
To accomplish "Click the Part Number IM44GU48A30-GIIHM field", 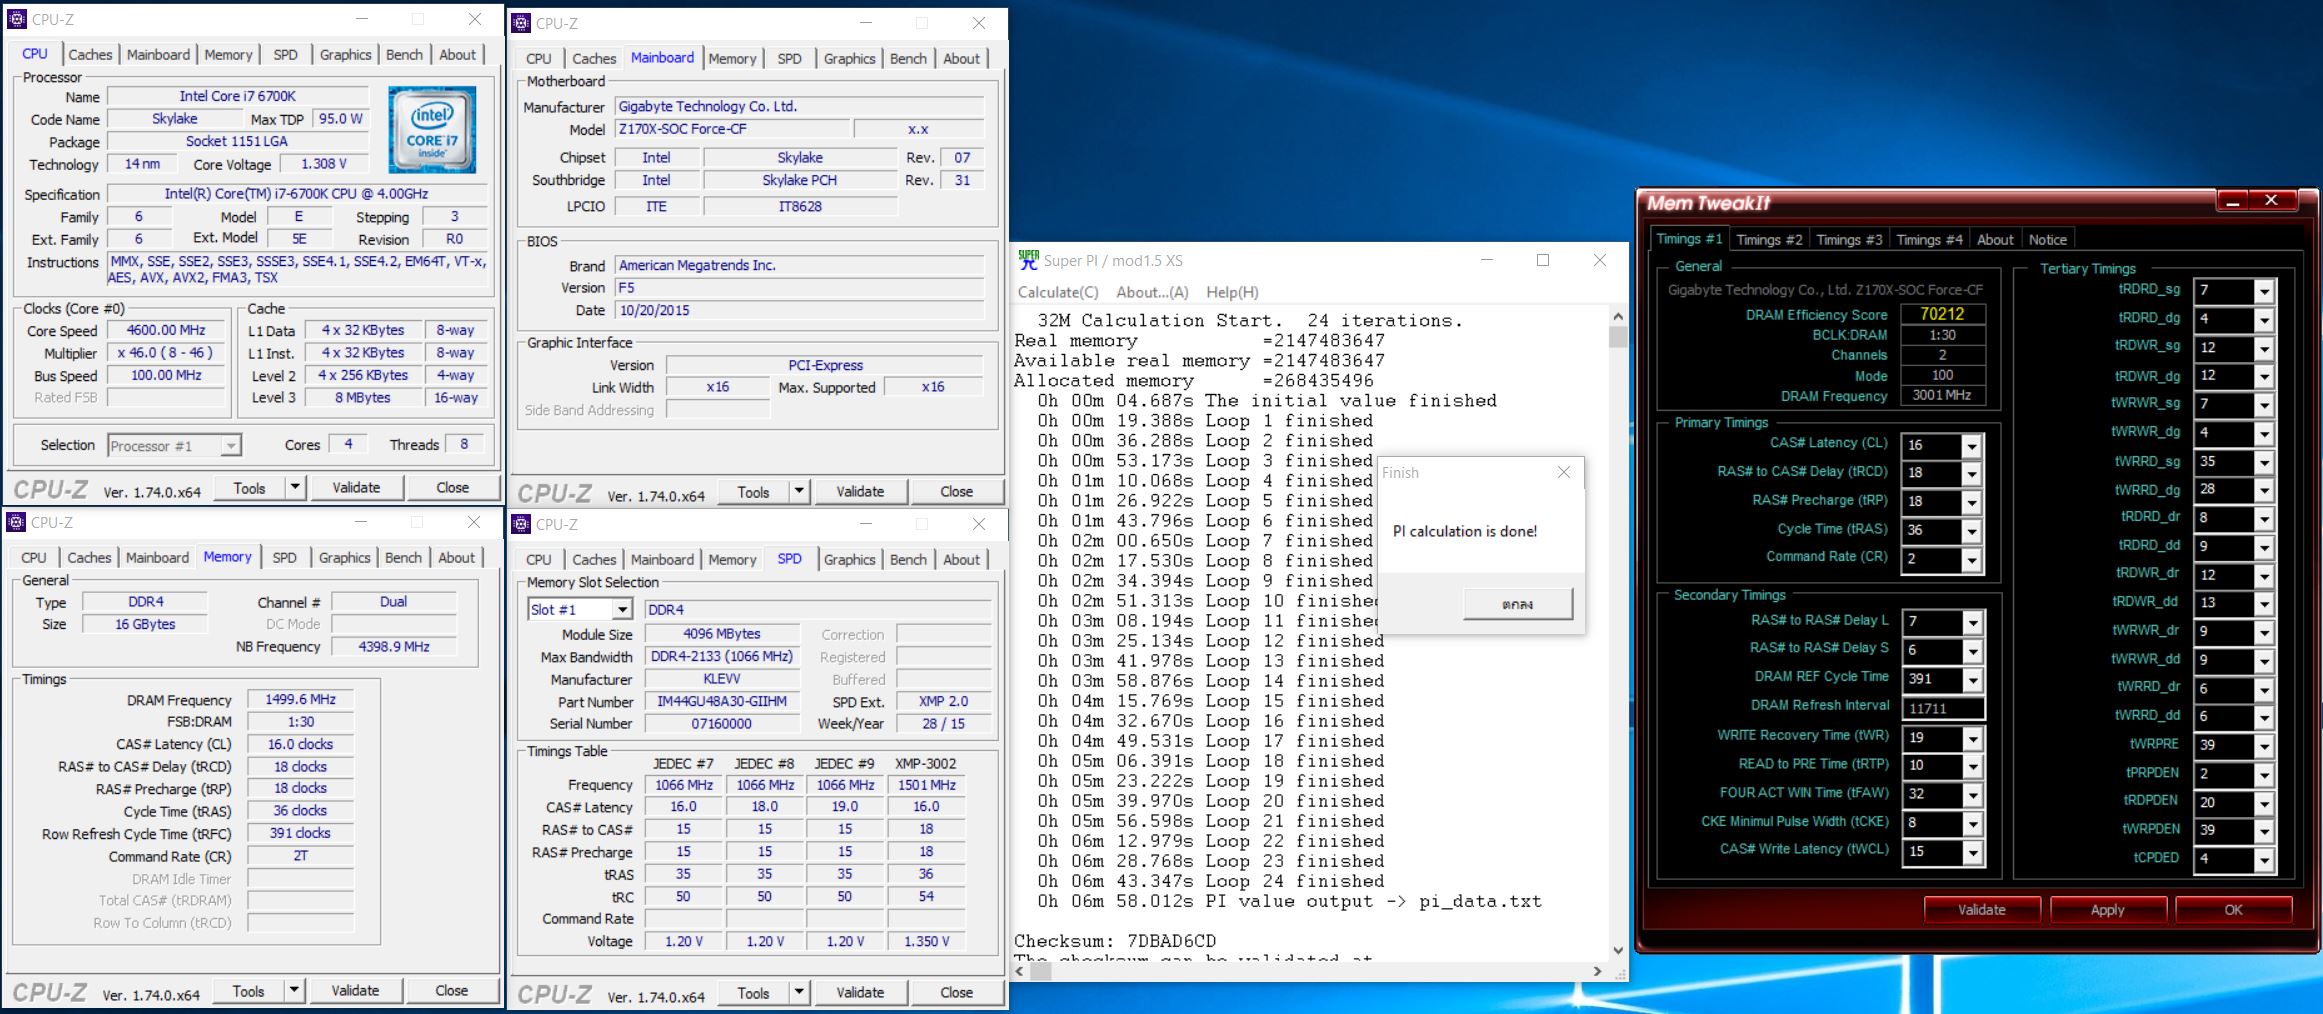I will click(x=722, y=701).
